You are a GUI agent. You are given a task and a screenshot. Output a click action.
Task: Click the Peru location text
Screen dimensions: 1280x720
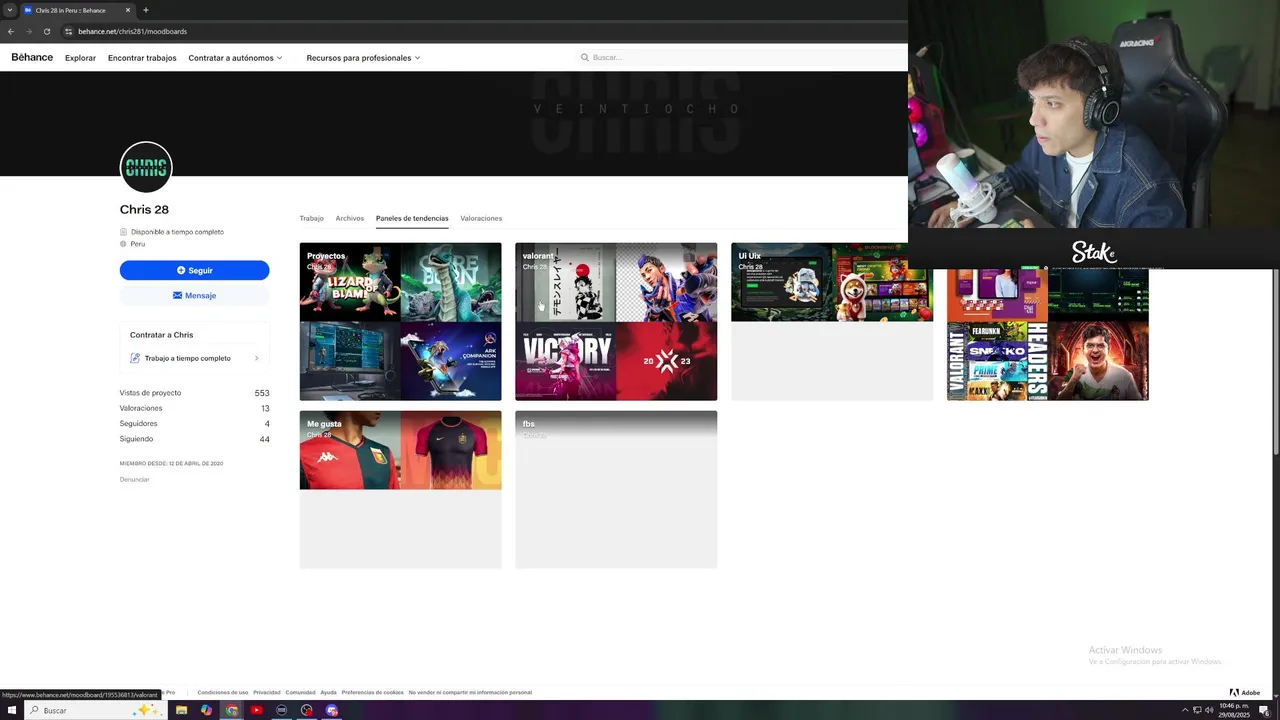coord(138,244)
